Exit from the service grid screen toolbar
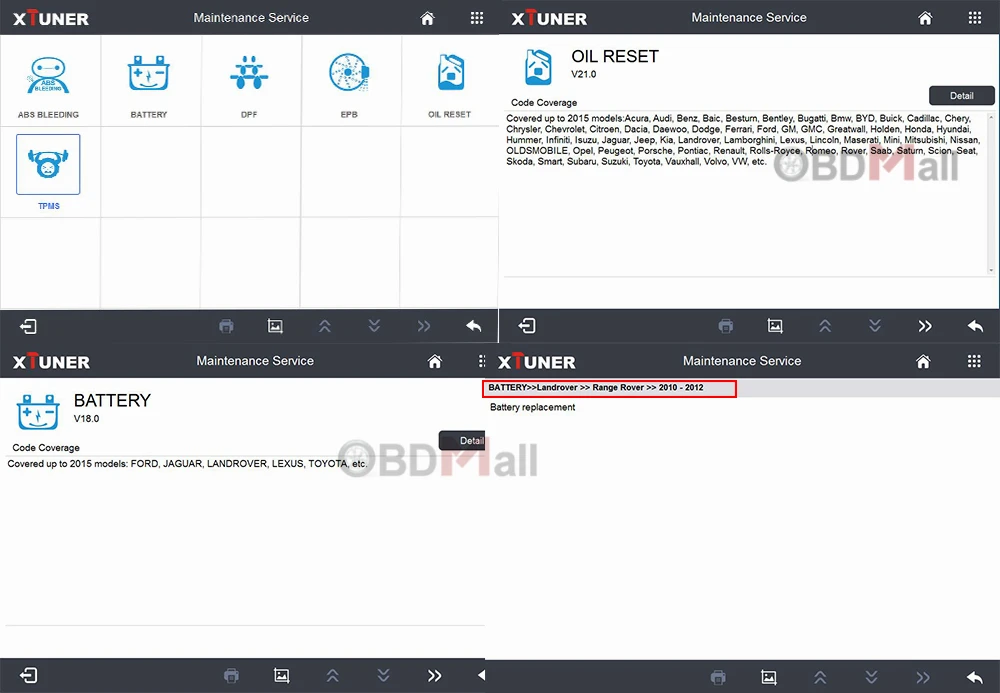 coord(28,326)
